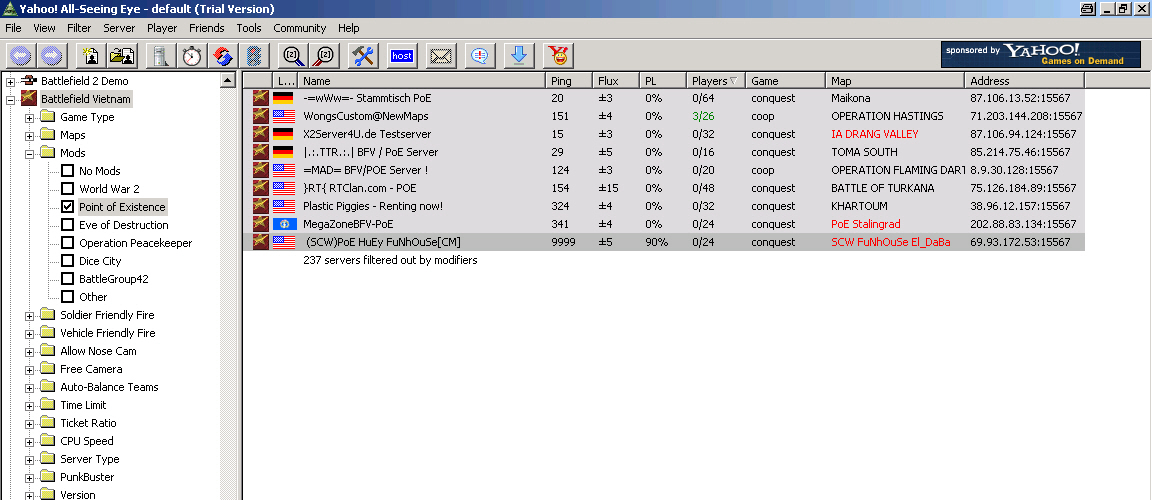The image size is (1152, 500).
Task: Click the chat bubble alert icon
Action: pyautogui.click(x=480, y=56)
